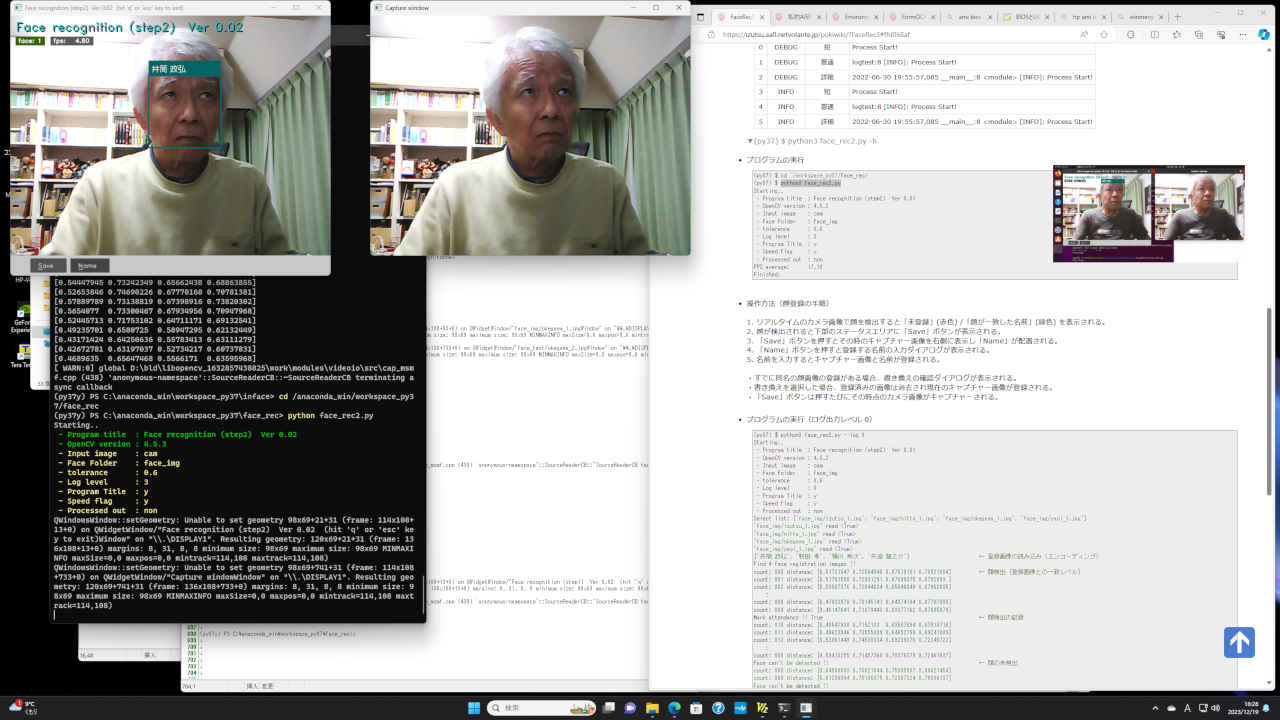Click the blue scroll-to-top arrow button
The image size is (1280, 720).
[x=1239, y=642]
